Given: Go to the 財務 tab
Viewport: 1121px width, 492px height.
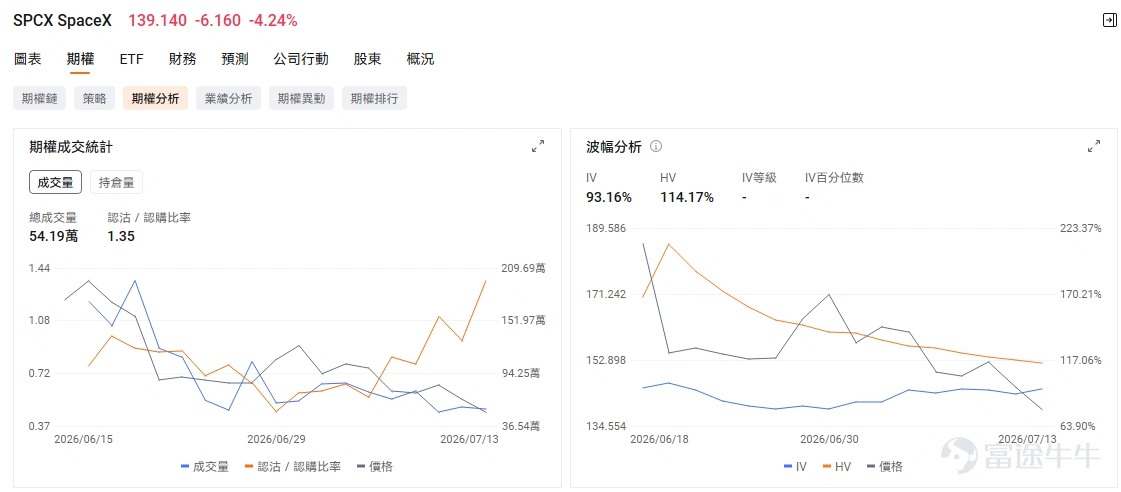Looking at the screenshot, I should (182, 59).
